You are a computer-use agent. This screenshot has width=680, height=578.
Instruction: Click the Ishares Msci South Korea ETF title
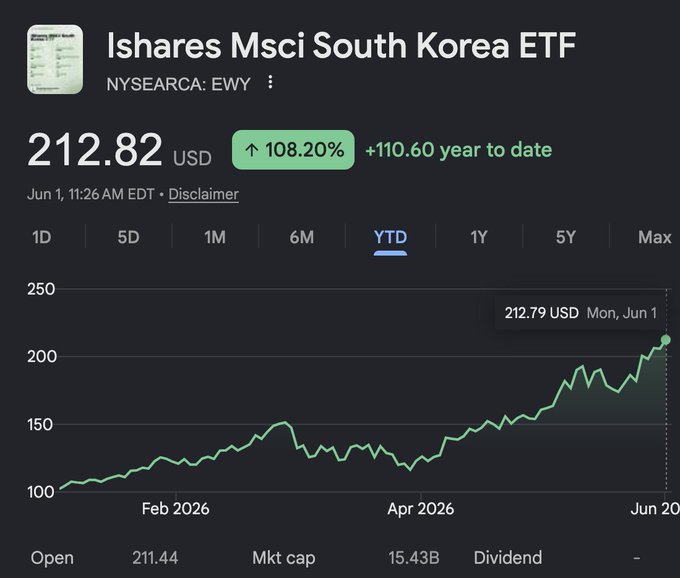[x=341, y=45]
